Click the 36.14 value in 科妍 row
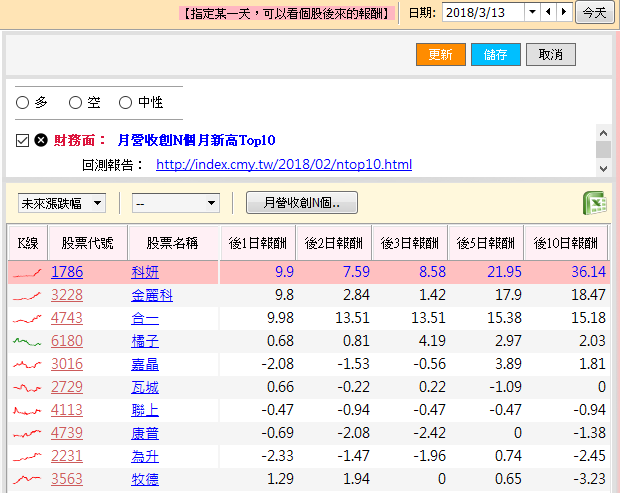620x493 pixels. [588, 272]
